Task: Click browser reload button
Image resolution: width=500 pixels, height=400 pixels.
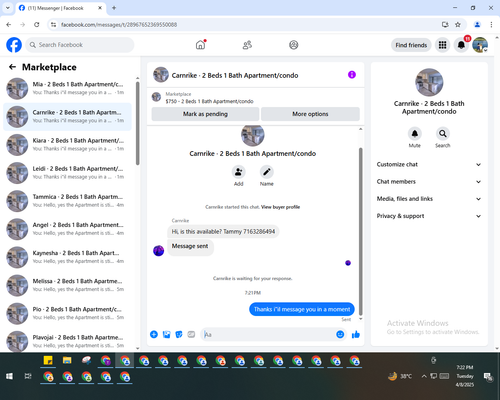Action: tap(37, 24)
